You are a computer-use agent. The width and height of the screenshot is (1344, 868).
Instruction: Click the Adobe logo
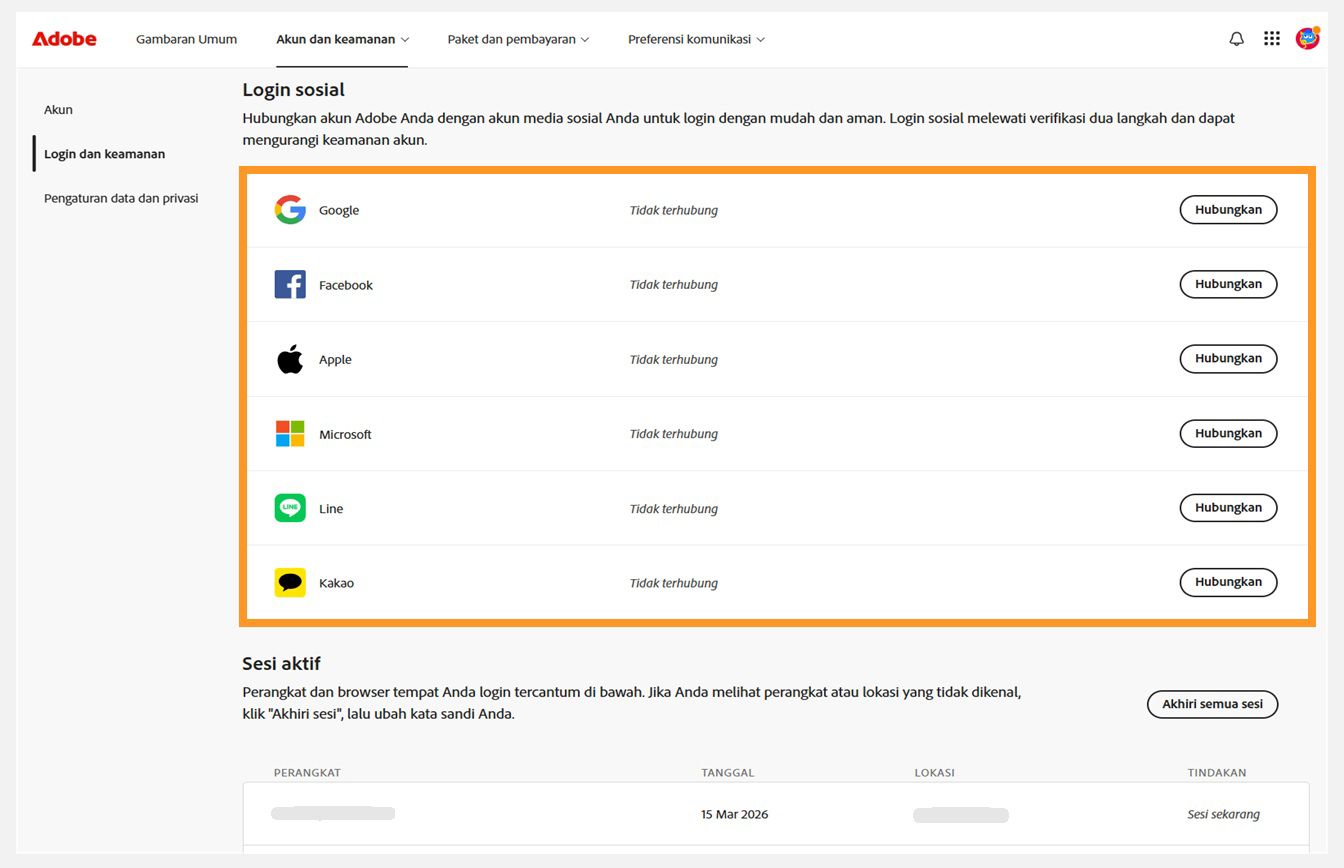64,39
